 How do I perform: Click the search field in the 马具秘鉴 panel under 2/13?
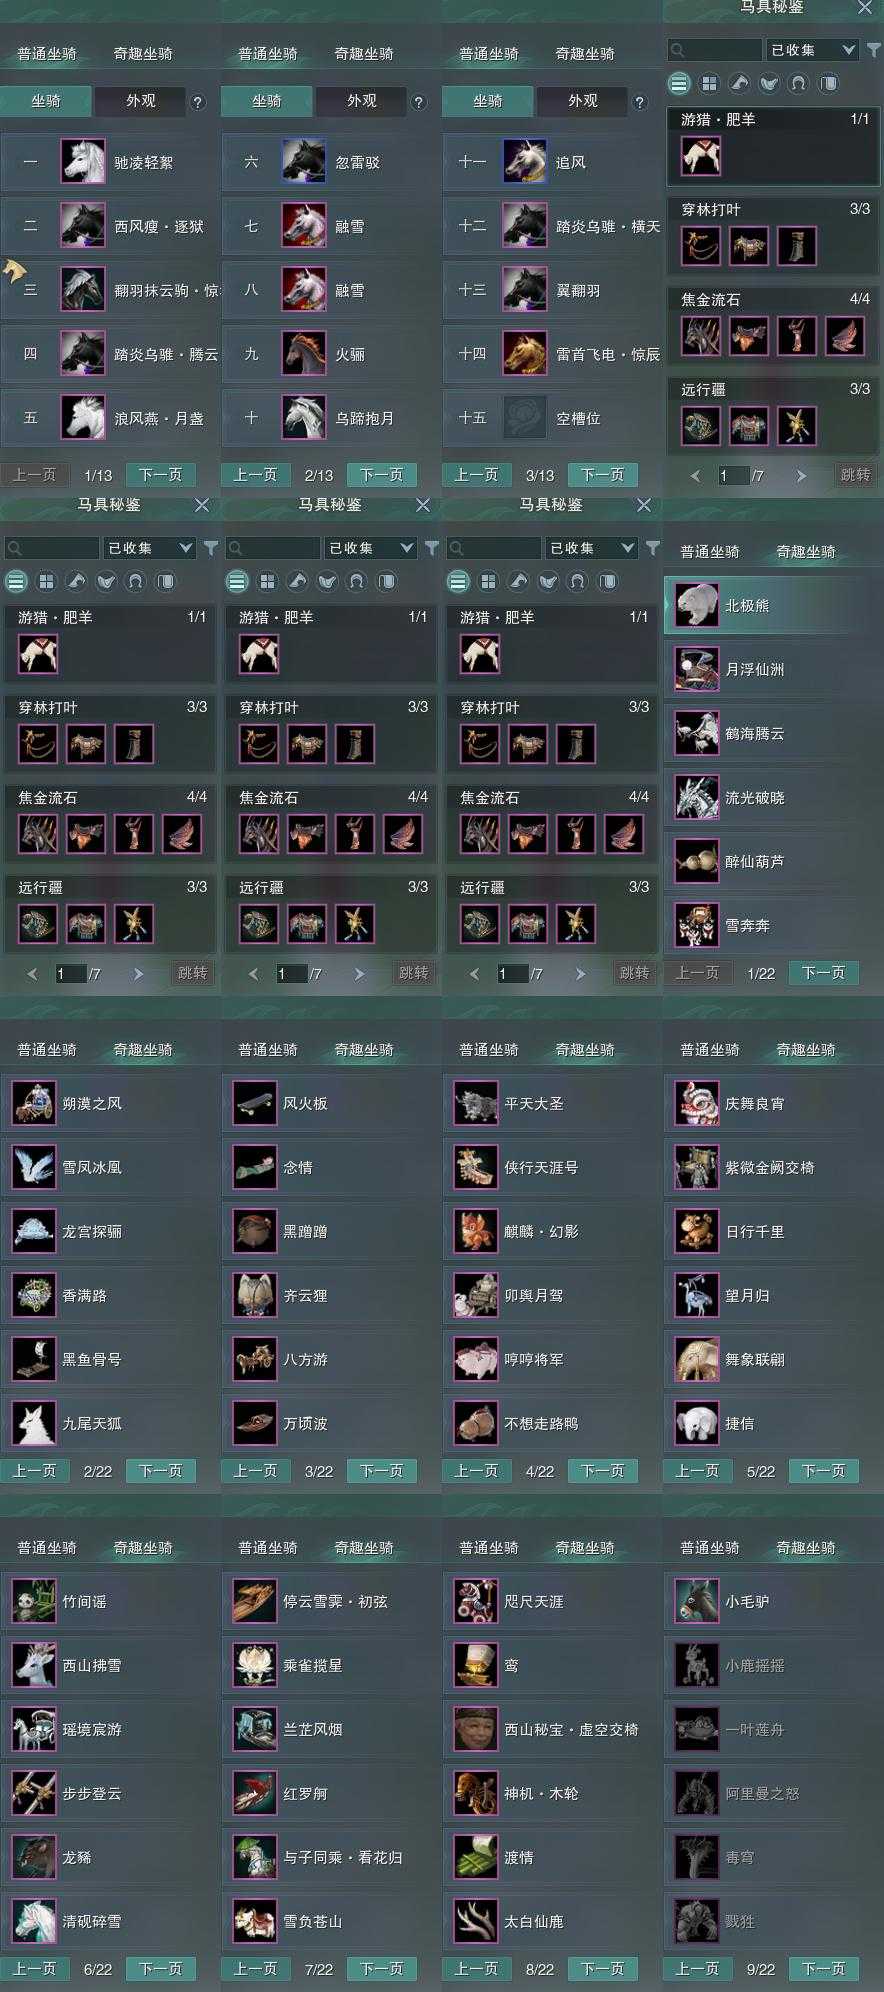273,548
